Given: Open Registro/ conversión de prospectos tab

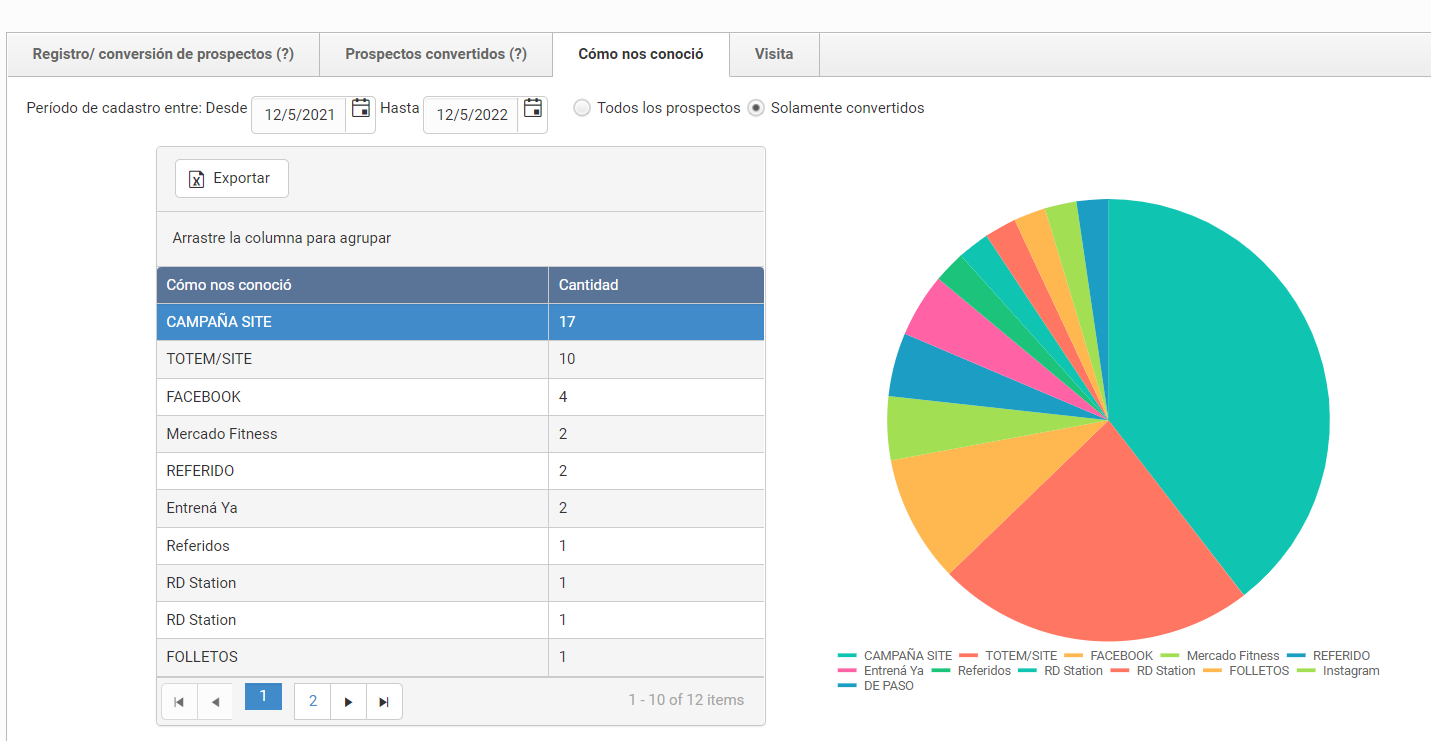Looking at the screenshot, I should (163, 54).
